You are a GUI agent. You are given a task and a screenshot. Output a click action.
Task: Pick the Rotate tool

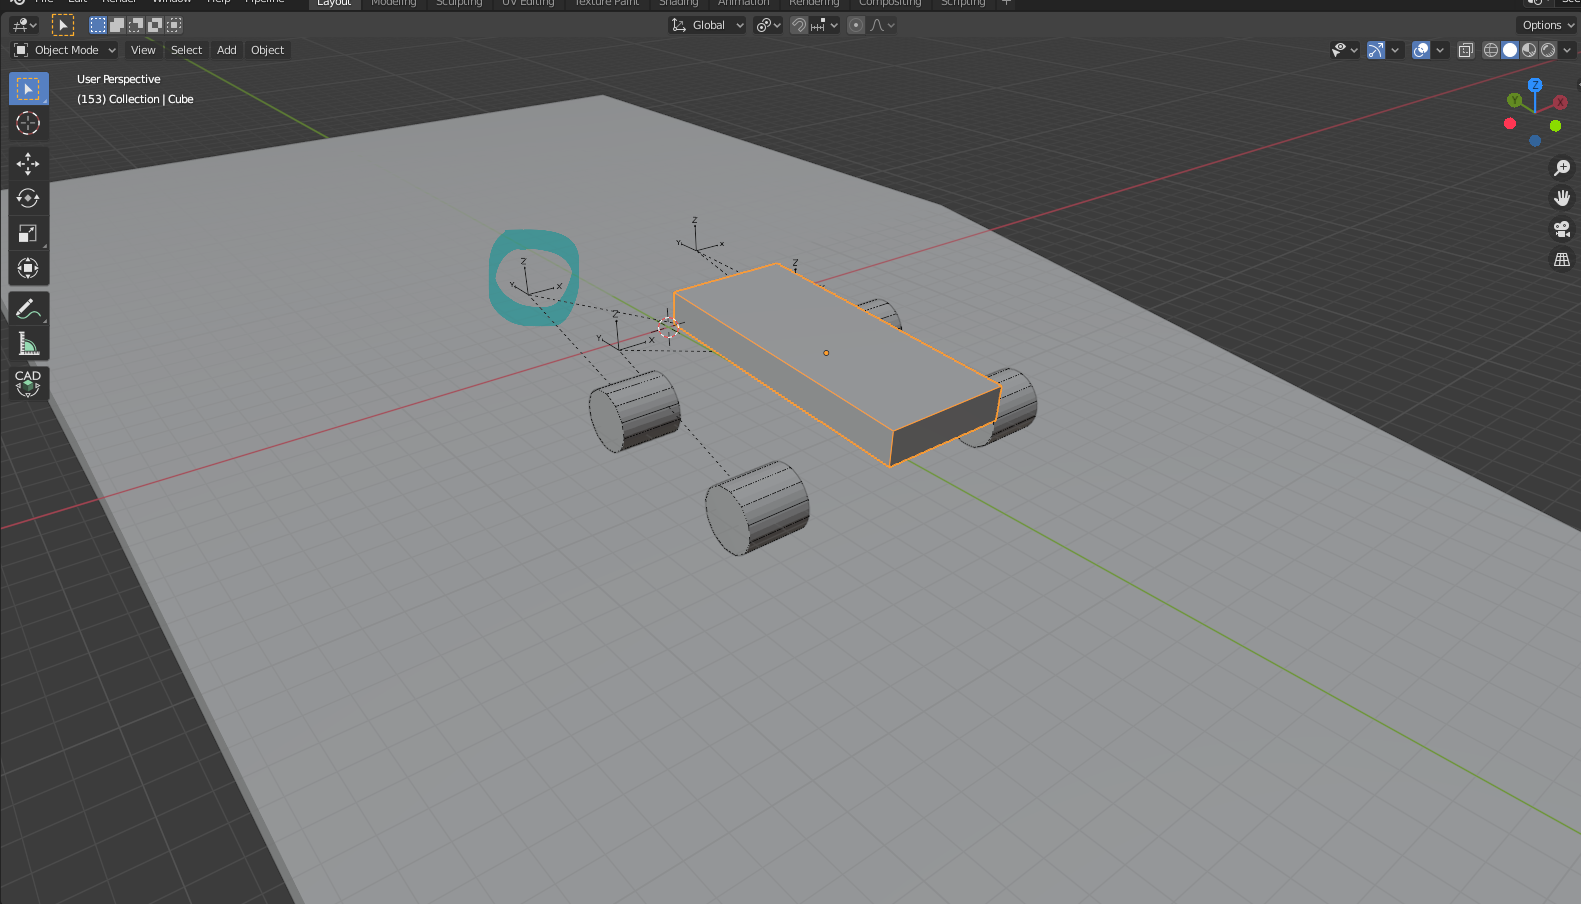(28, 198)
